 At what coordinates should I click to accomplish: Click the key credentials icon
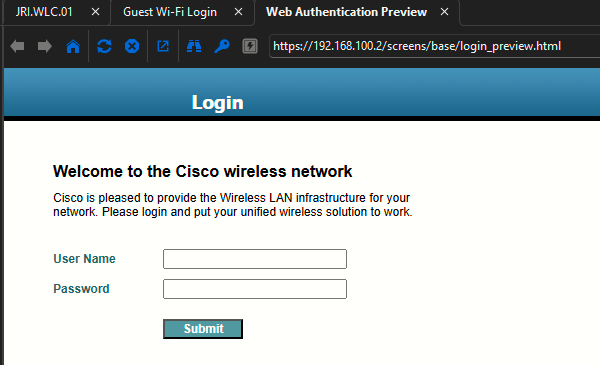coord(222,46)
